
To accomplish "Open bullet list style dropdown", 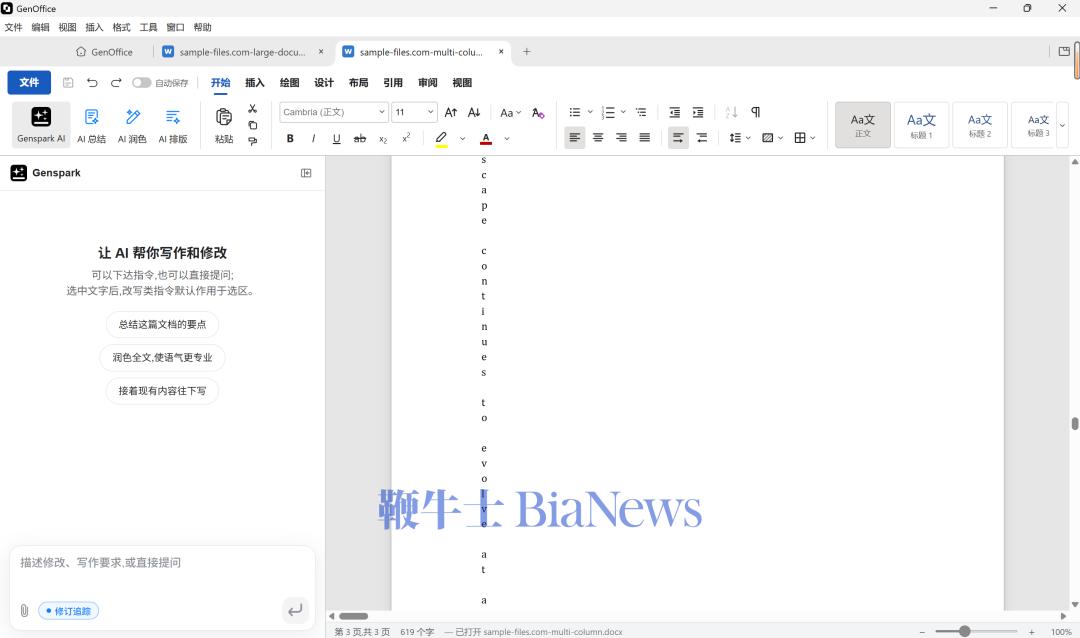I will pyautogui.click(x=590, y=112).
